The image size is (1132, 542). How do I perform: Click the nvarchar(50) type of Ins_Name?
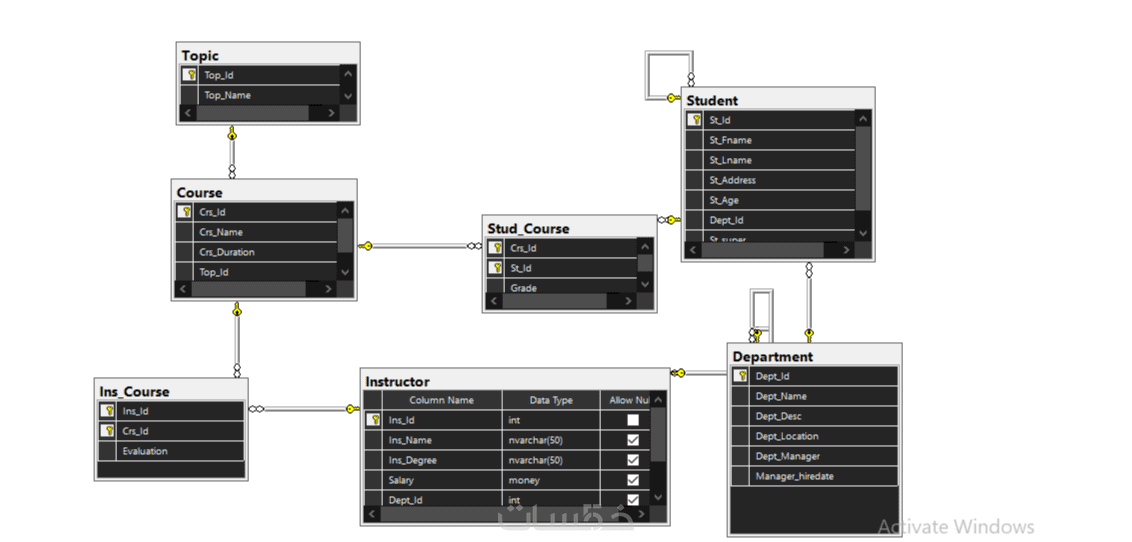[551, 440]
